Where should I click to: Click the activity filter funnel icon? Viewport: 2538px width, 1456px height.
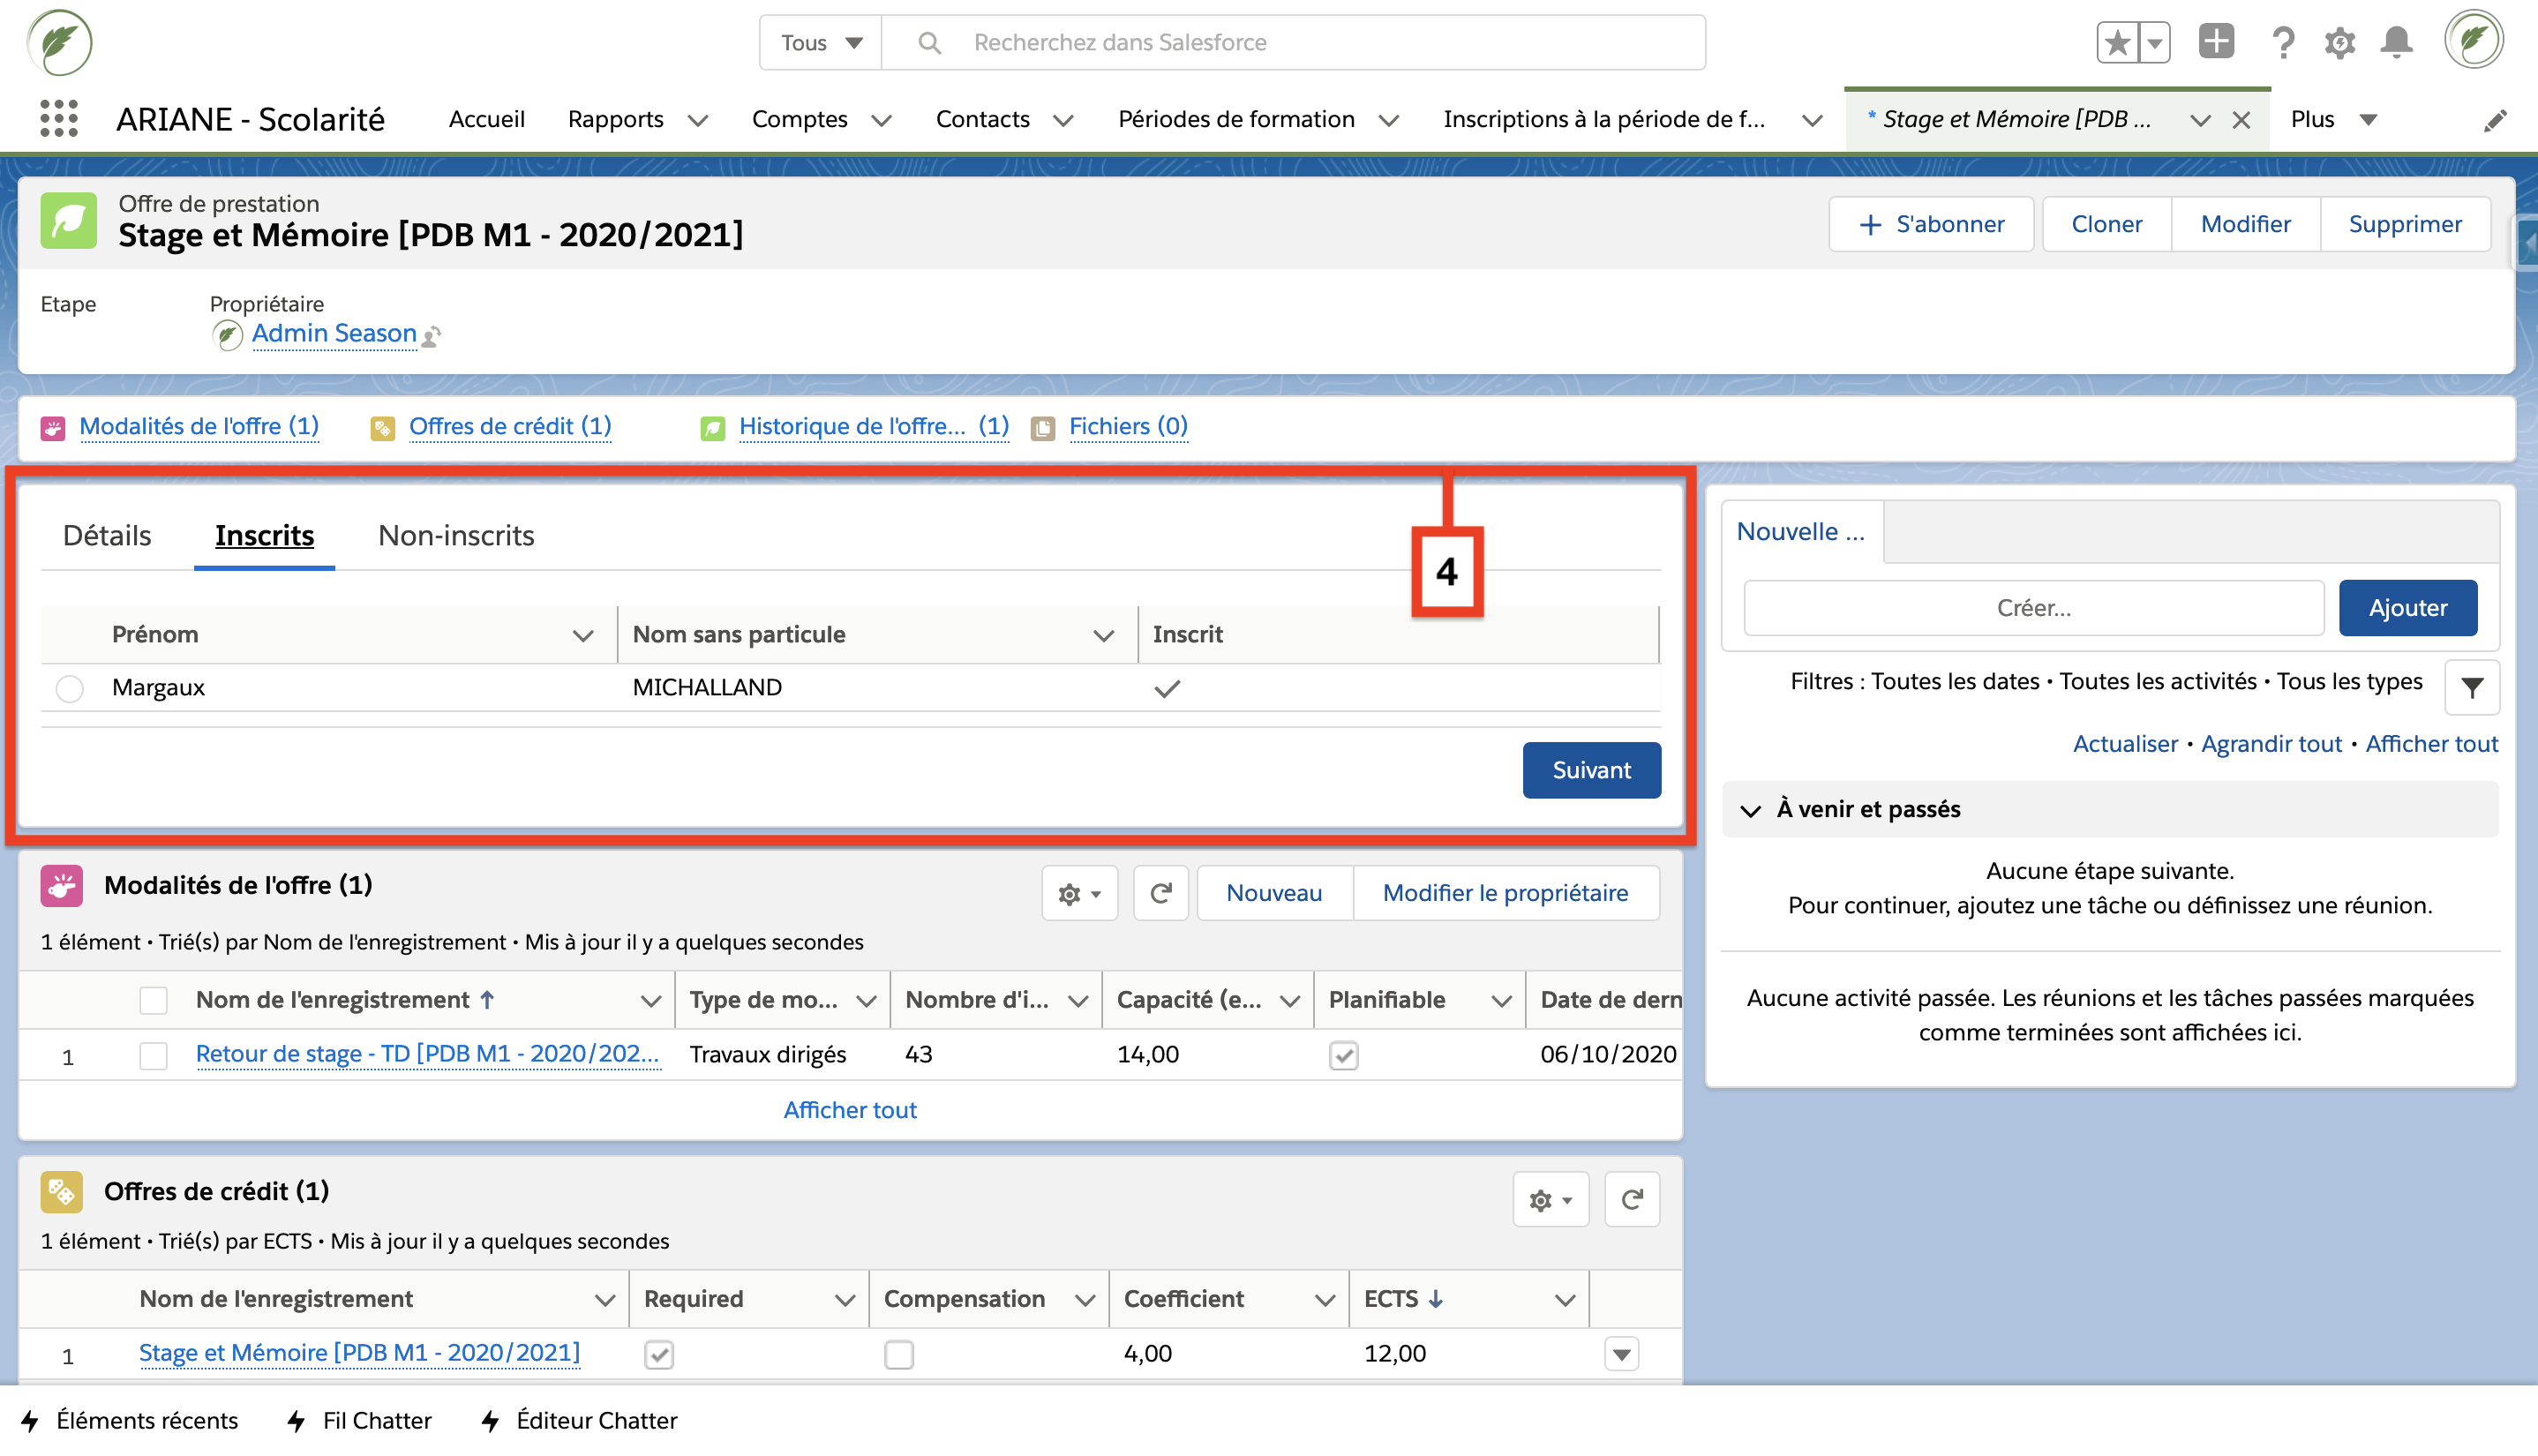point(2471,688)
